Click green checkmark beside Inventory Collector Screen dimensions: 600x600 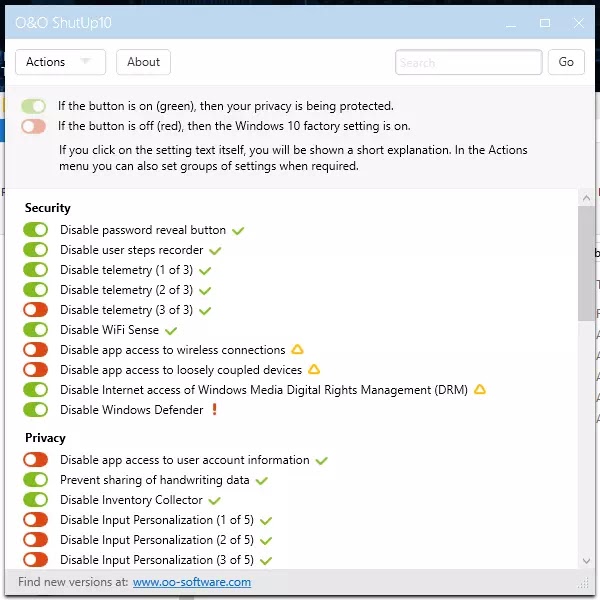[x=215, y=501]
